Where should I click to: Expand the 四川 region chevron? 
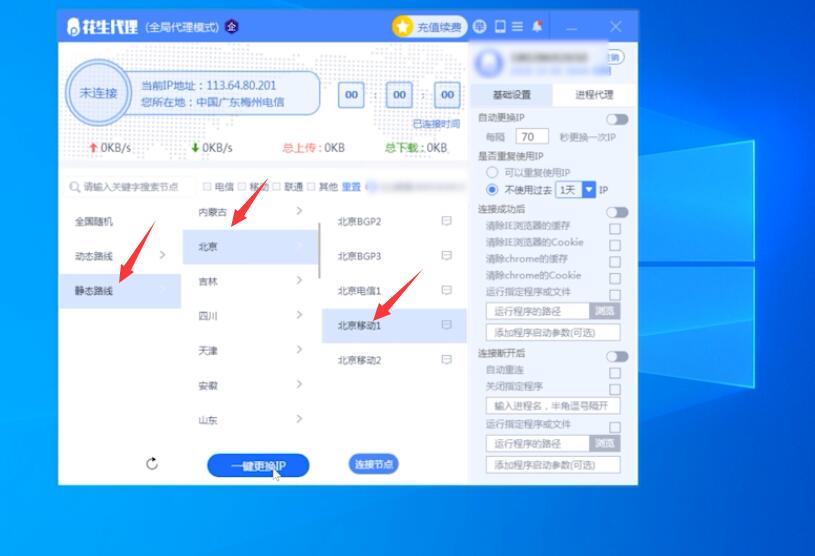coord(299,315)
